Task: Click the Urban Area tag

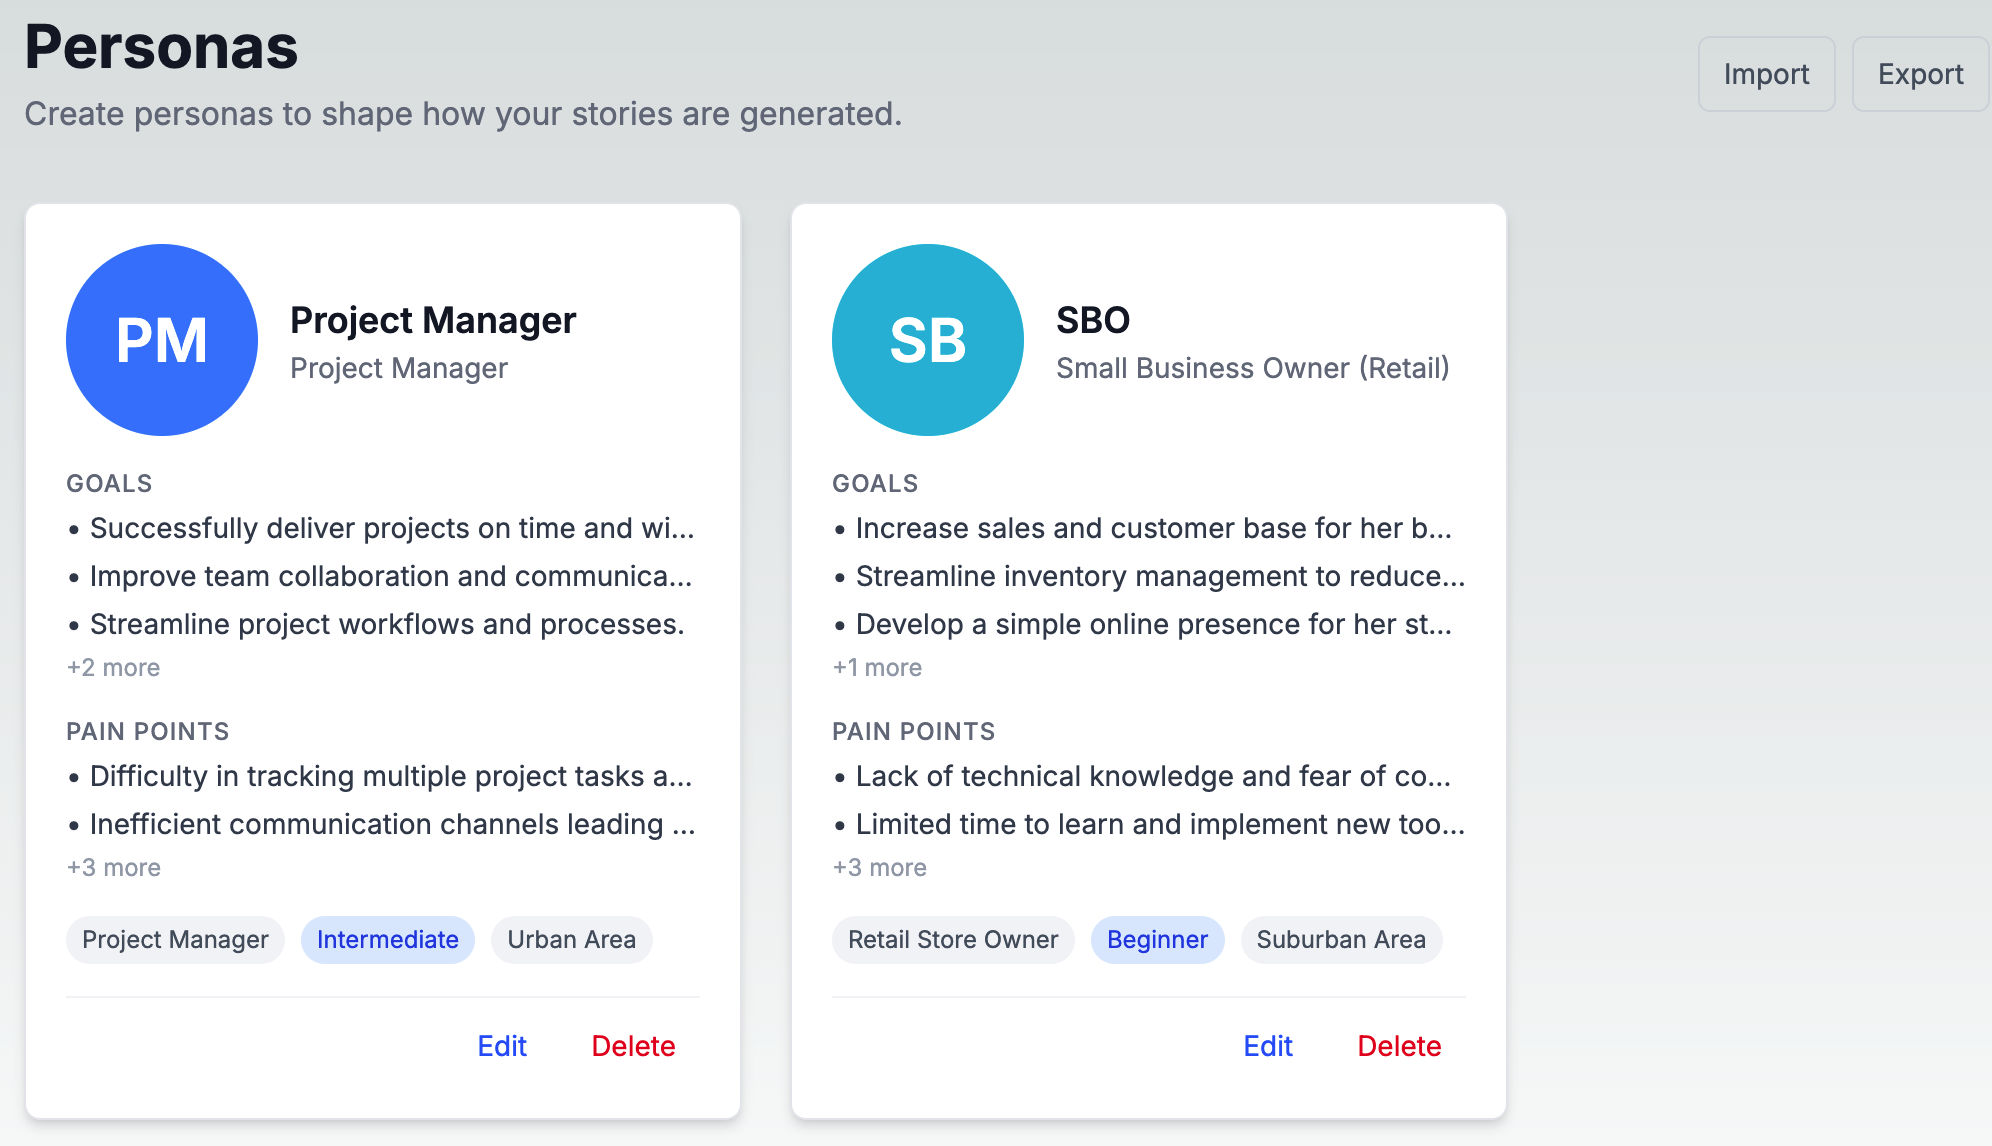Action: point(571,940)
